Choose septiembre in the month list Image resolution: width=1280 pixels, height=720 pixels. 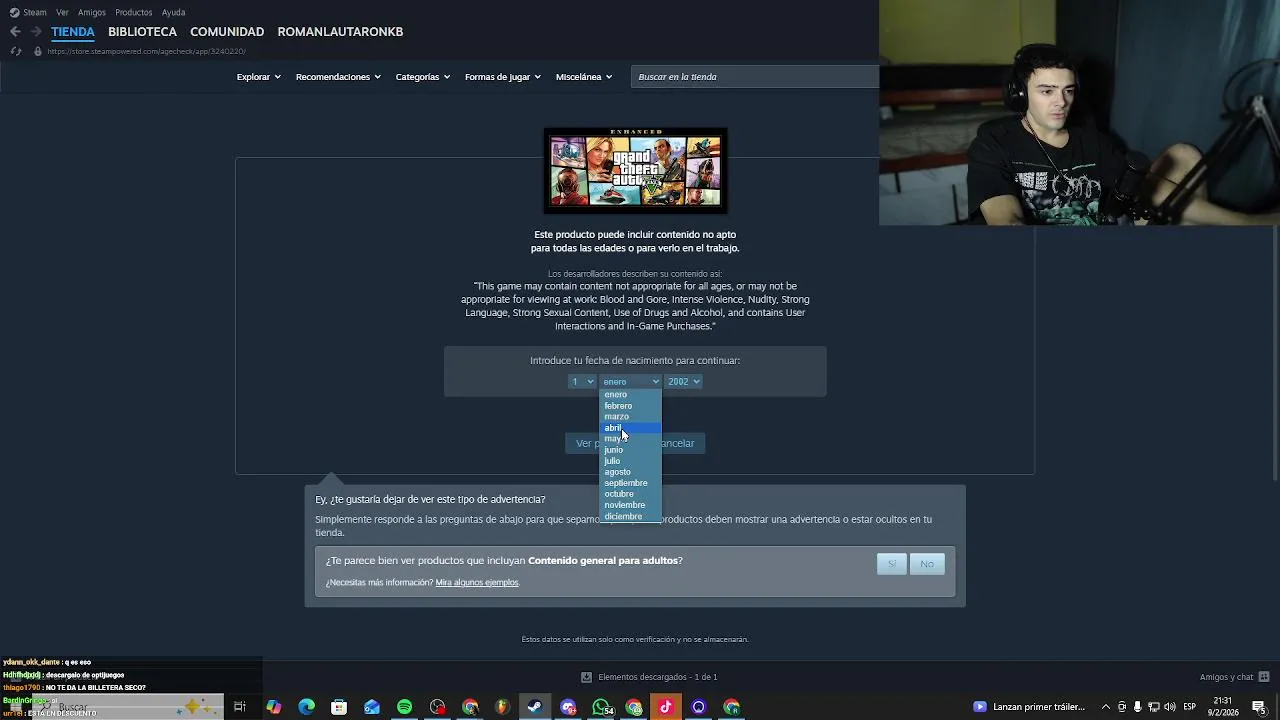coord(630,483)
